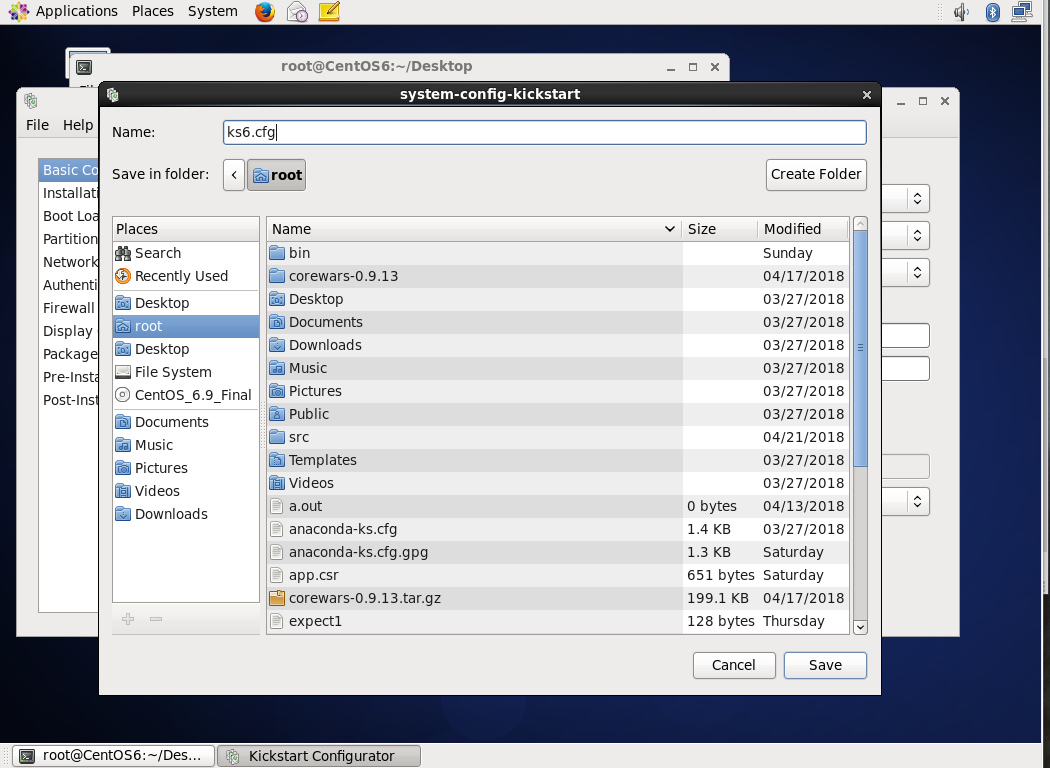Select the src folder in file list
Viewport: 1050px width, 768px height.
557,437
